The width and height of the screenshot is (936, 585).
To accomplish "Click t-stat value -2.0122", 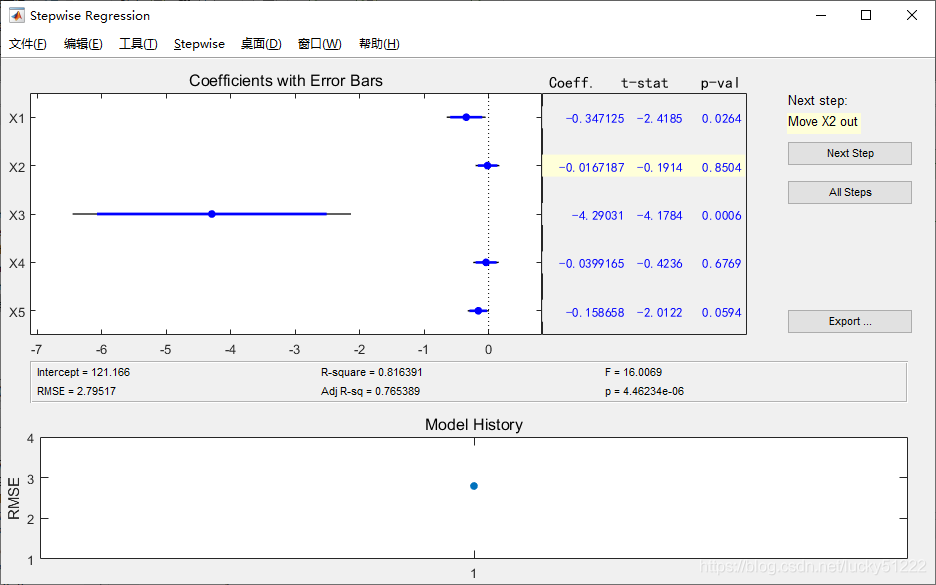I will (x=659, y=313).
